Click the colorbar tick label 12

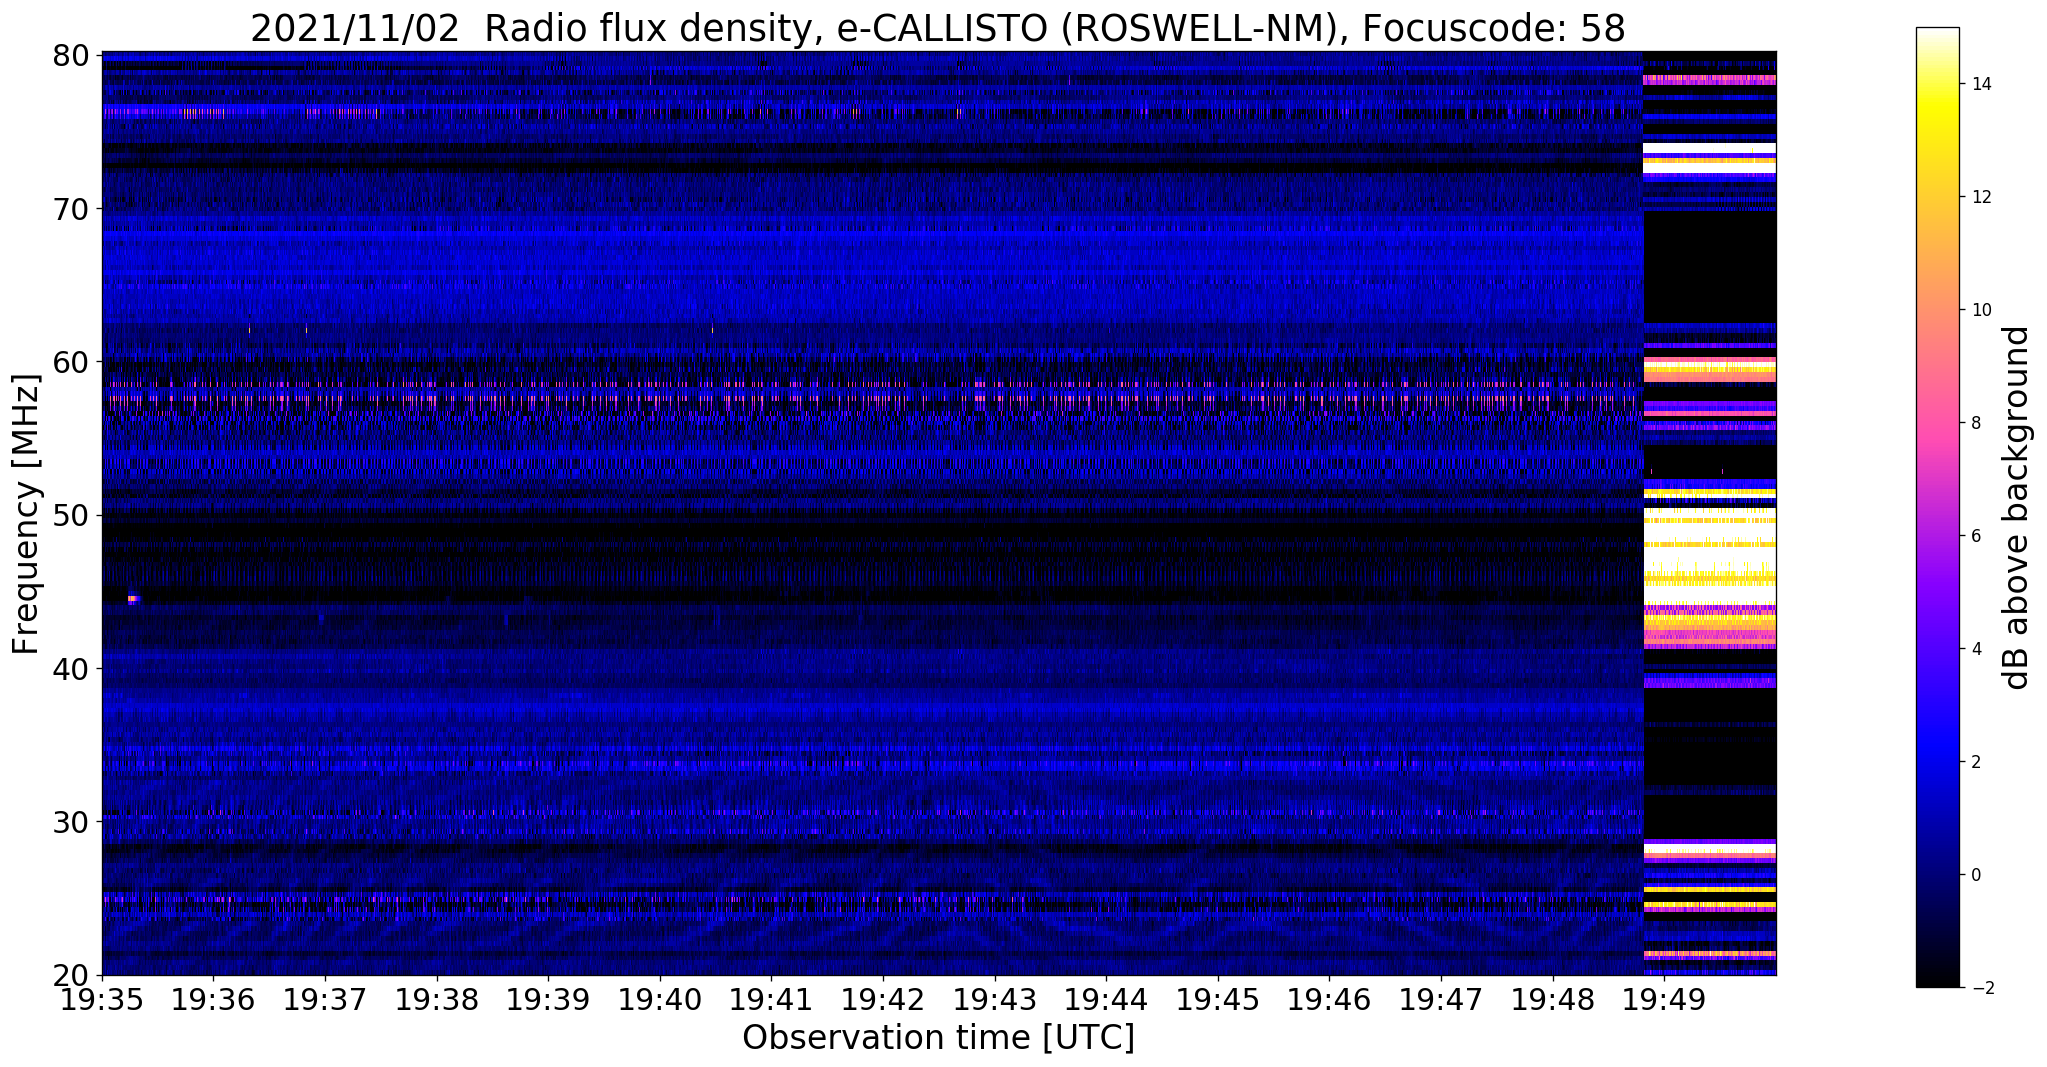point(1980,197)
